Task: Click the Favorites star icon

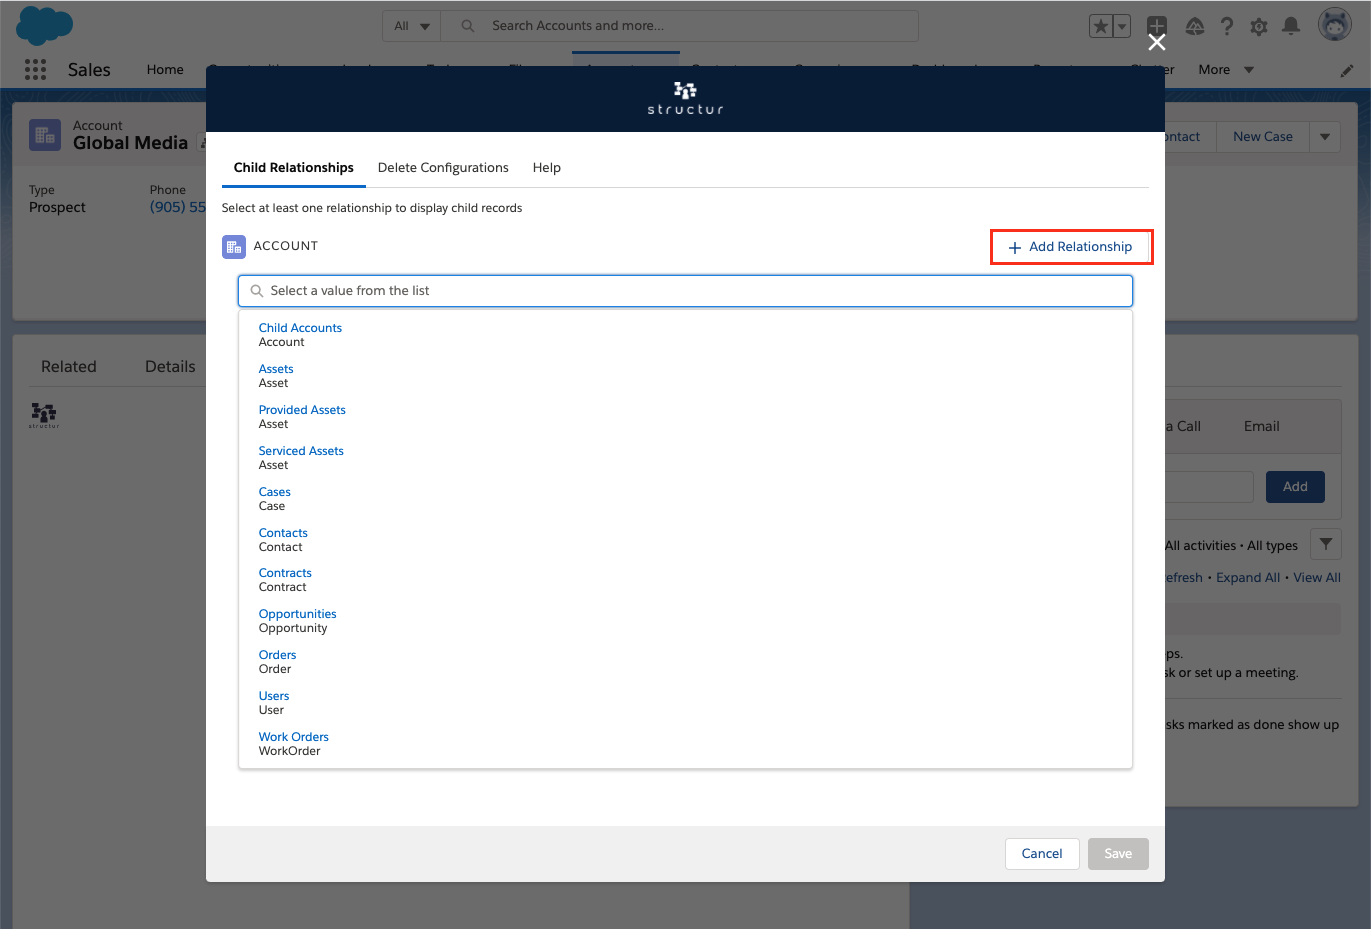Action: [x=1101, y=27]
